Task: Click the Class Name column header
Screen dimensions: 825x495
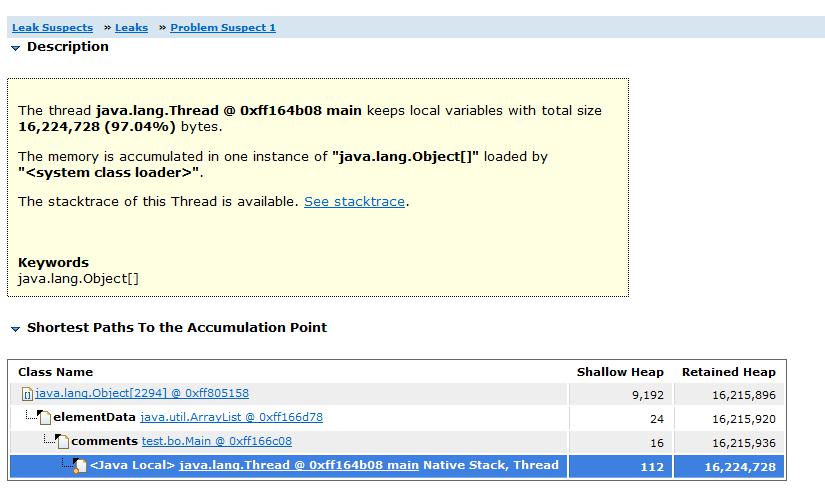Action: (55, 372)
